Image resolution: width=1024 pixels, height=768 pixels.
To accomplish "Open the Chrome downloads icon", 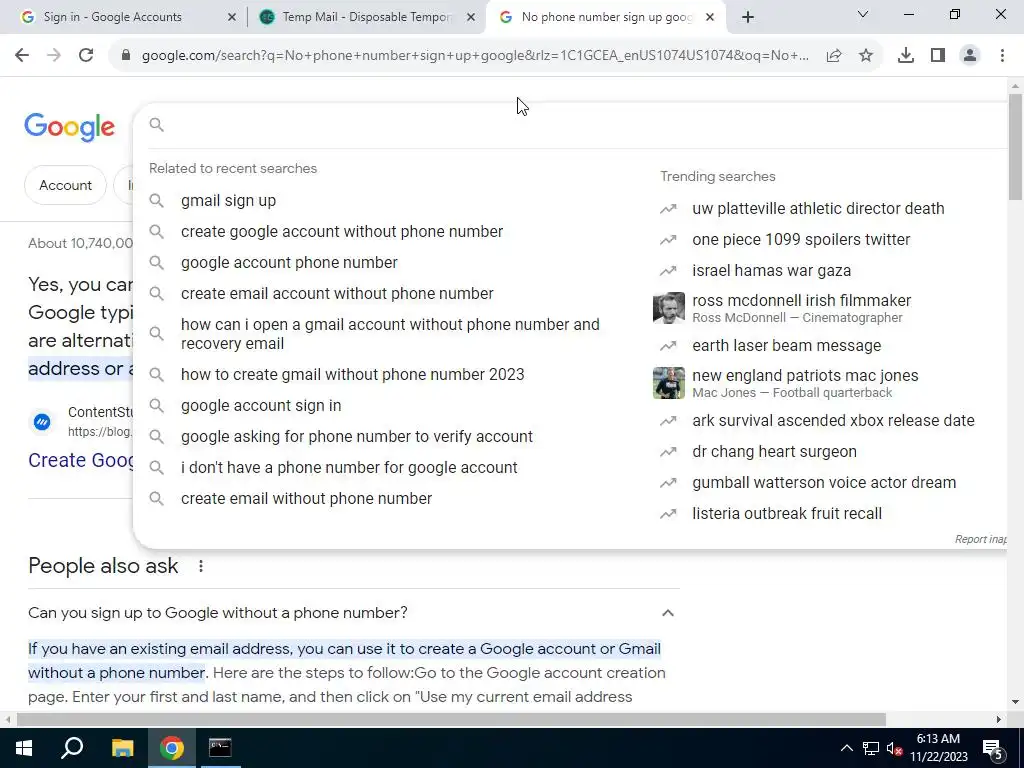I will (x=906, y=56).
